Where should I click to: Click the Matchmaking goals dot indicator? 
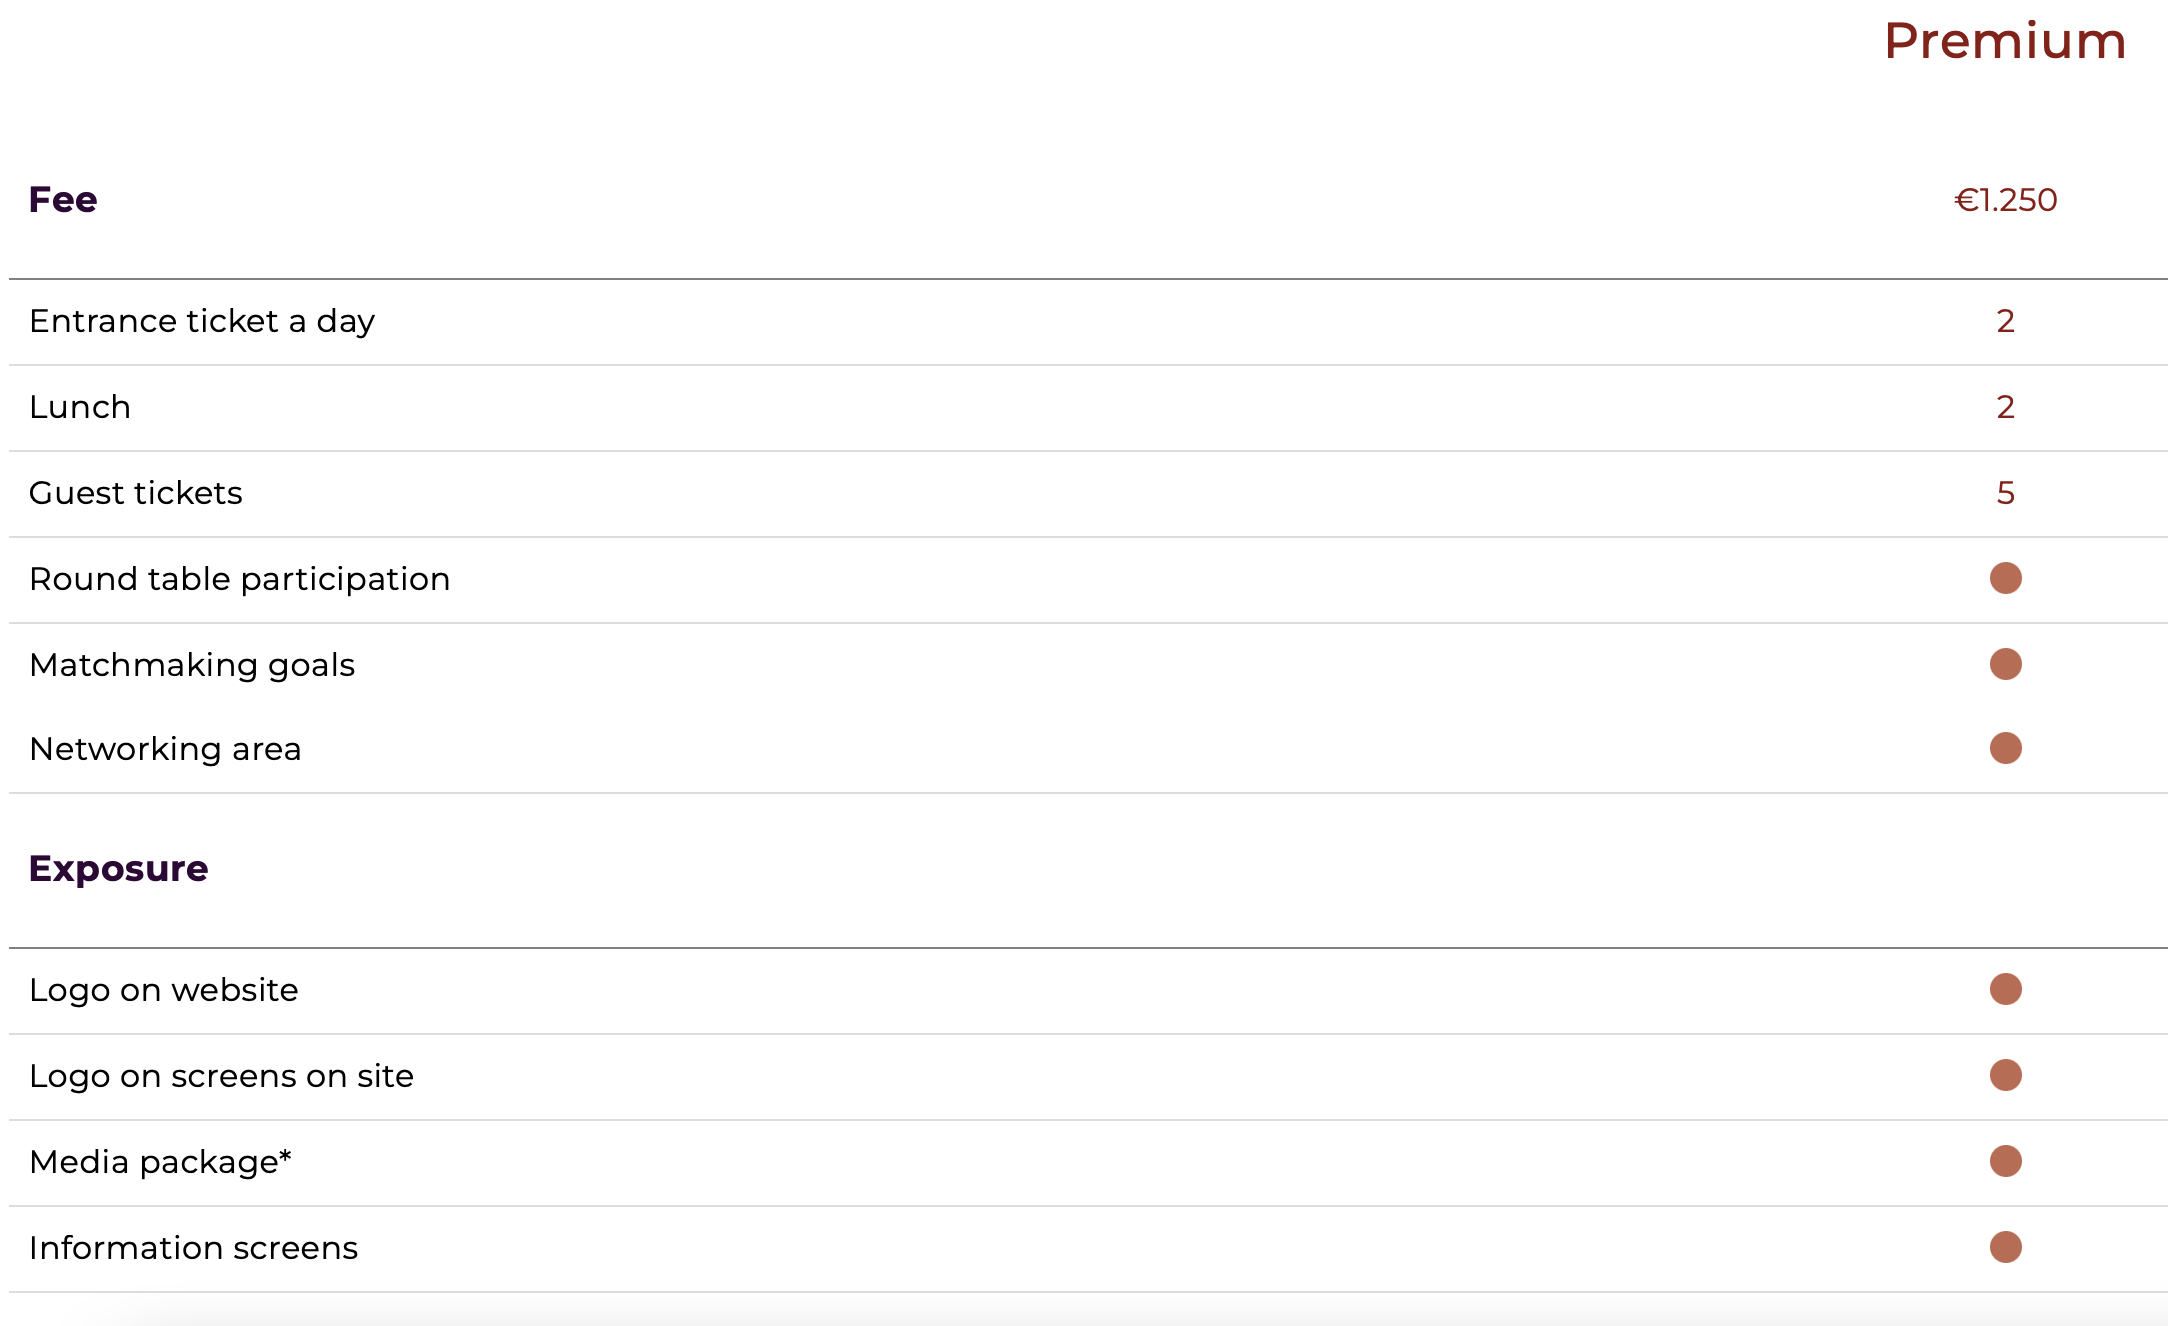(x=2005, y=664)
